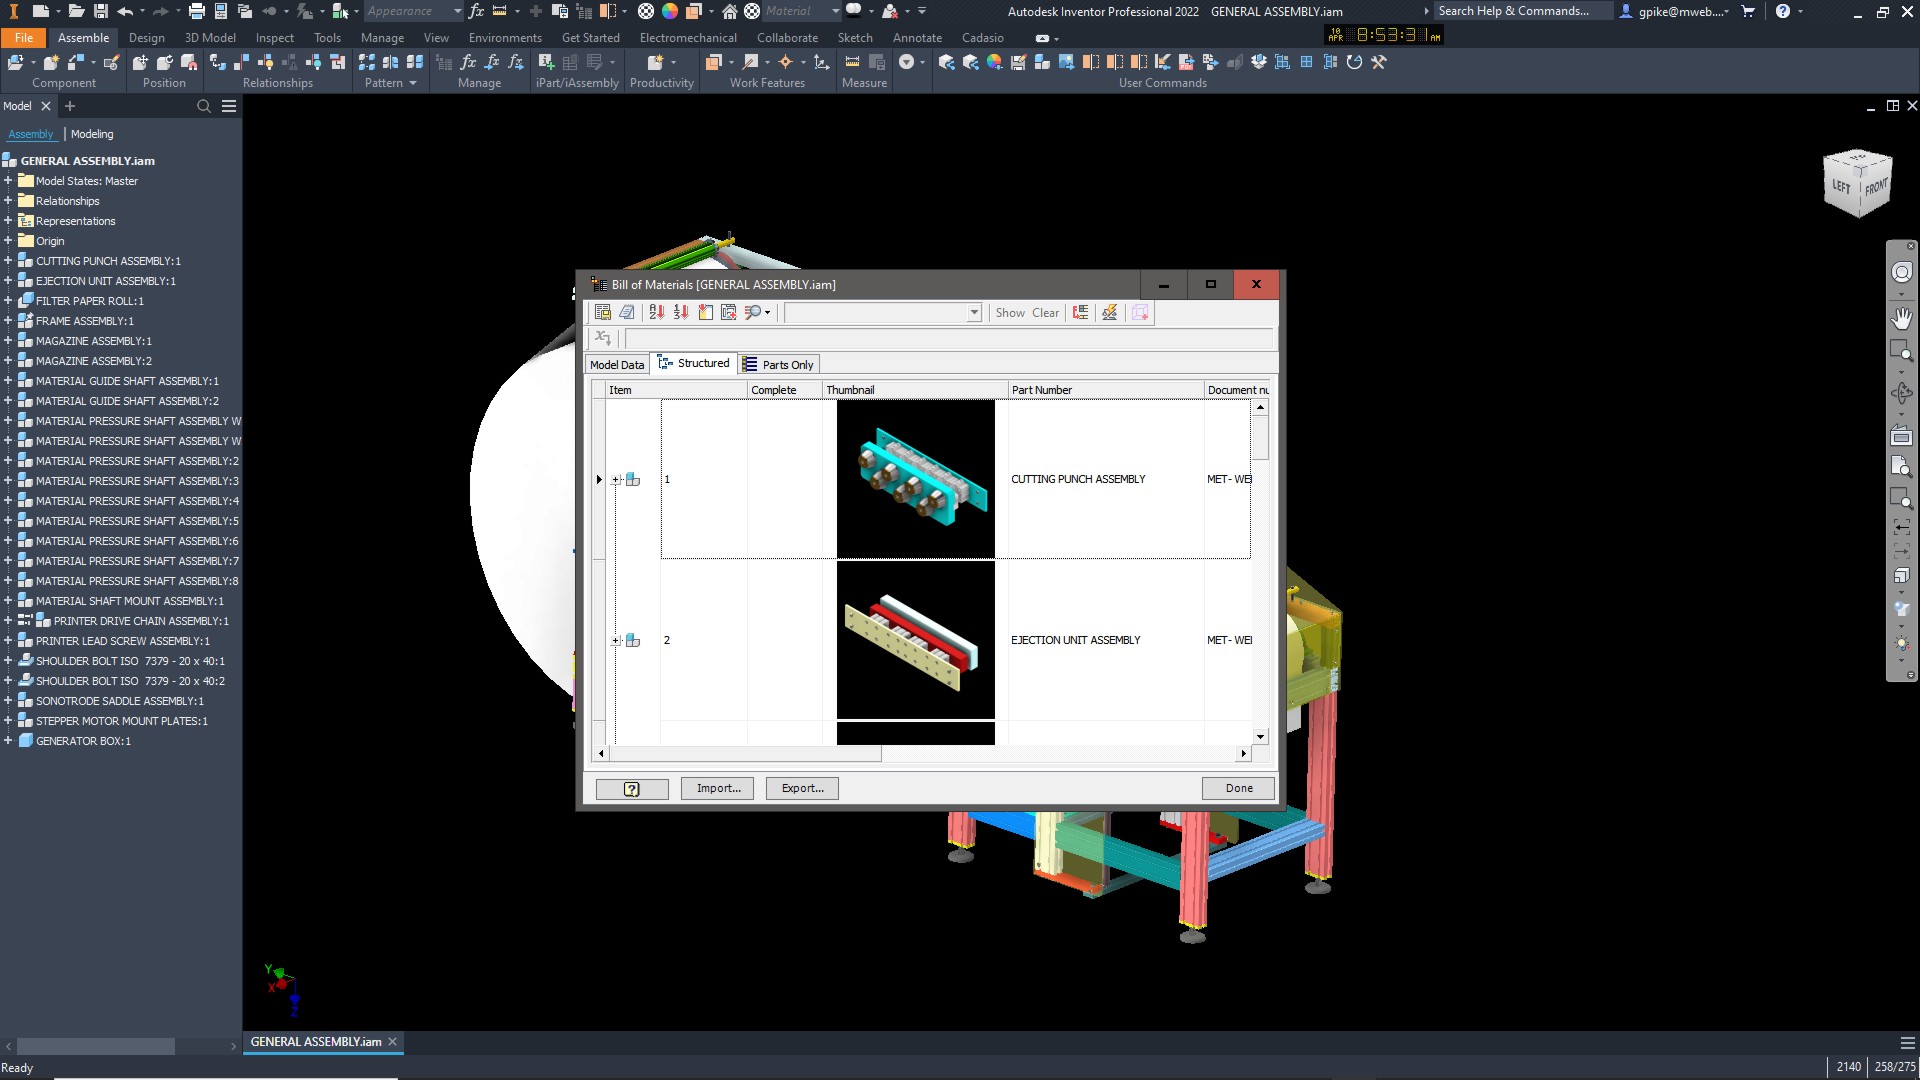Viewport: 1920px width, 1080px height.
Task: Open the File menu
Action: [x=24, y=38]
